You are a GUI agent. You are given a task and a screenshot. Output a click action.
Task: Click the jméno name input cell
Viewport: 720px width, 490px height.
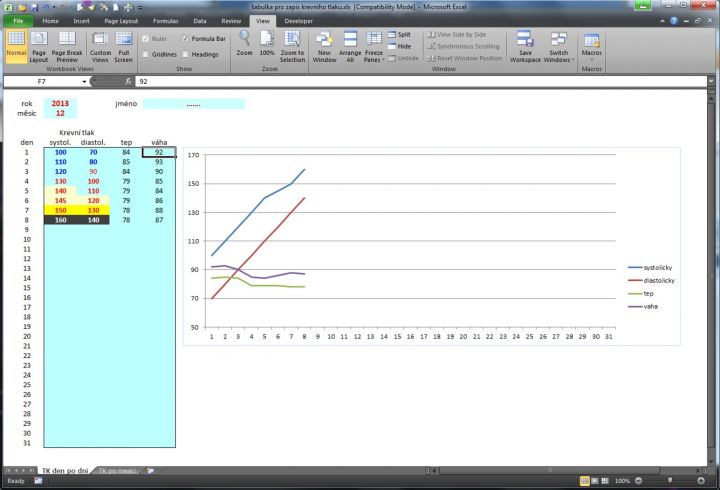tap(193, 104)
